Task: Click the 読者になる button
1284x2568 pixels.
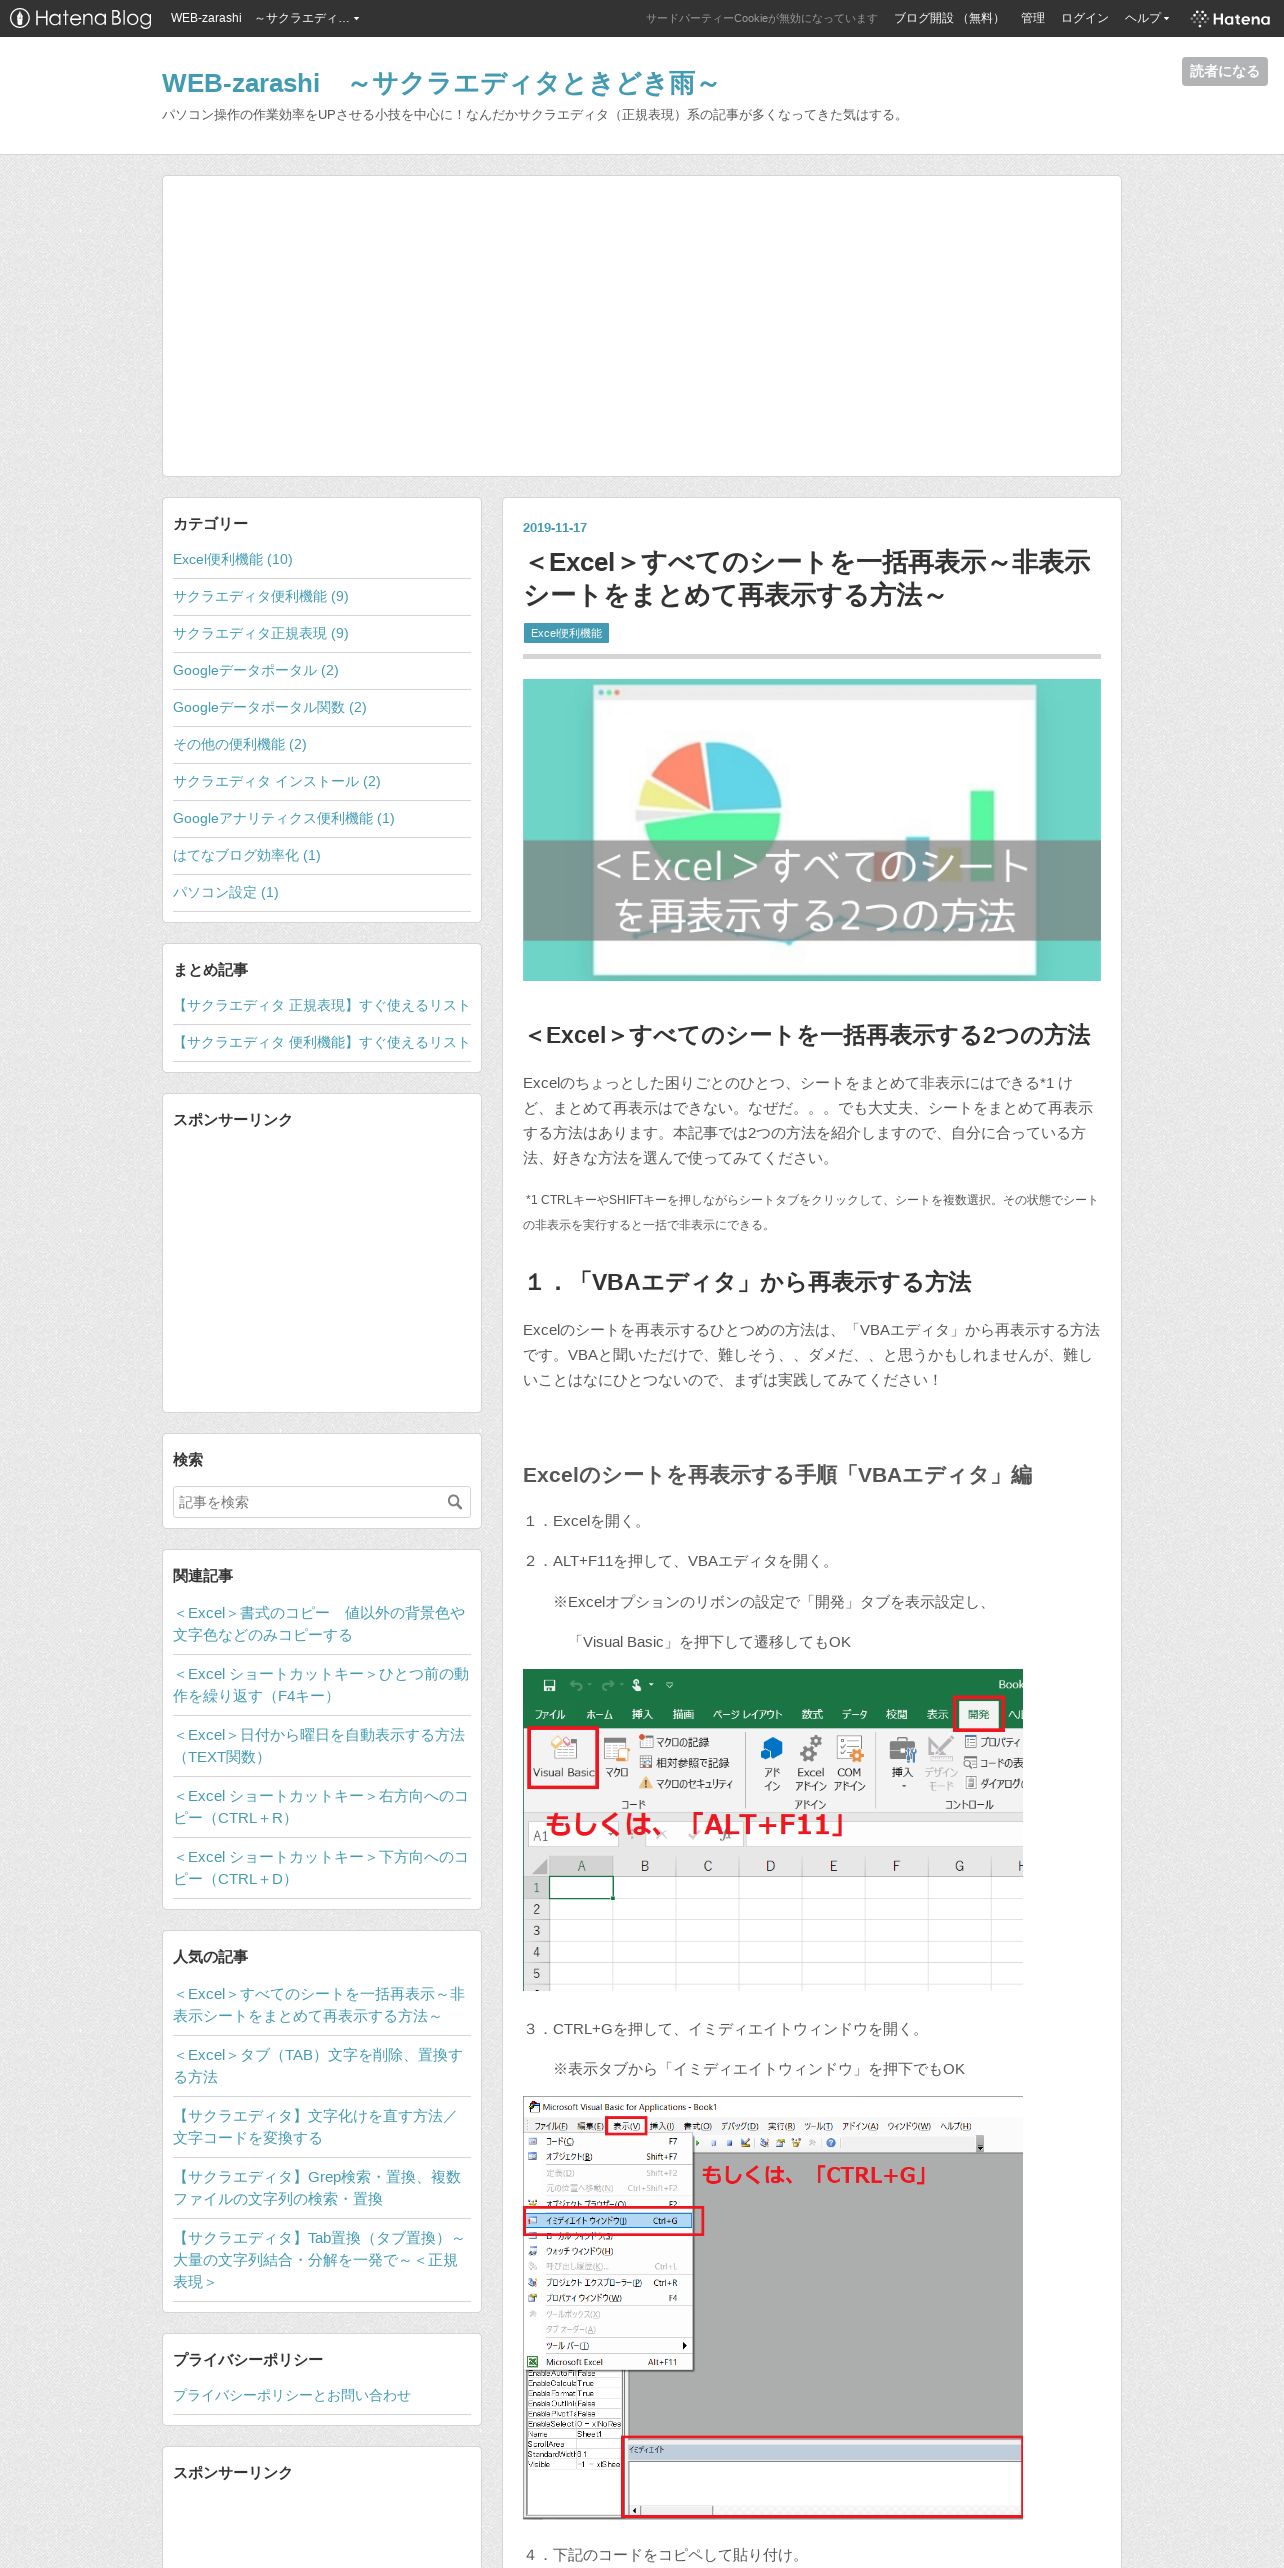Action: (x=1224, y=71)
